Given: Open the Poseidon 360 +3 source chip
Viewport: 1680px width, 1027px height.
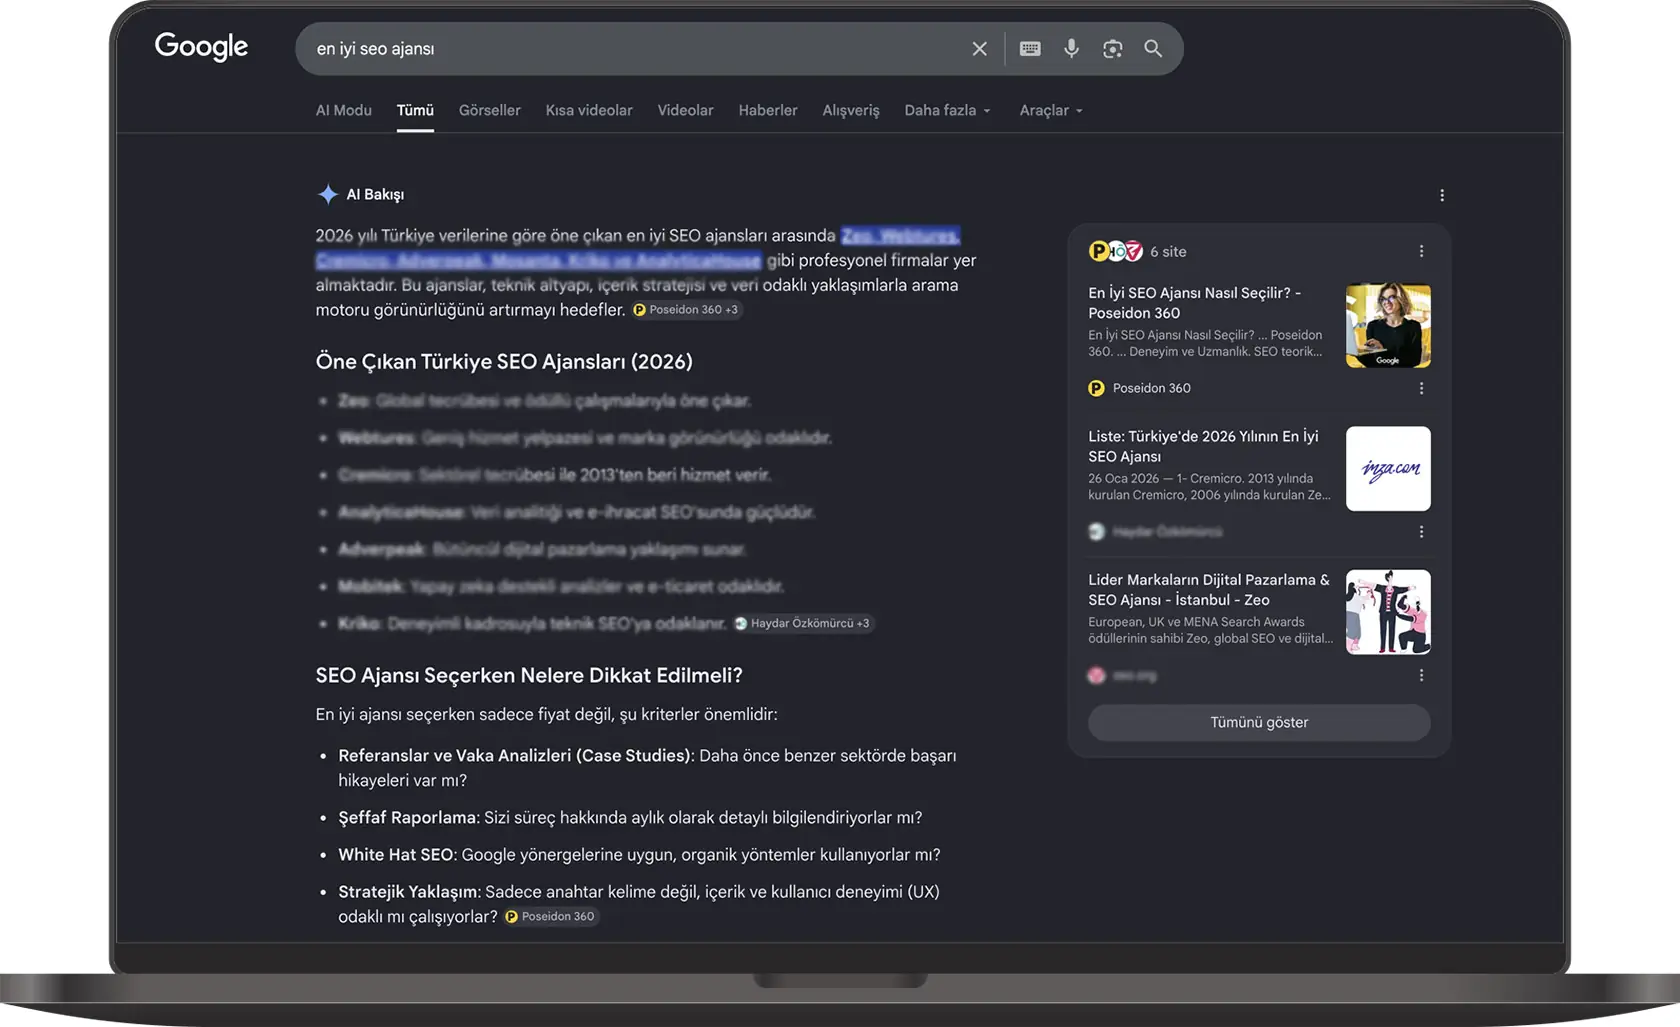Looking at the screenshot, I should point(687,310).
